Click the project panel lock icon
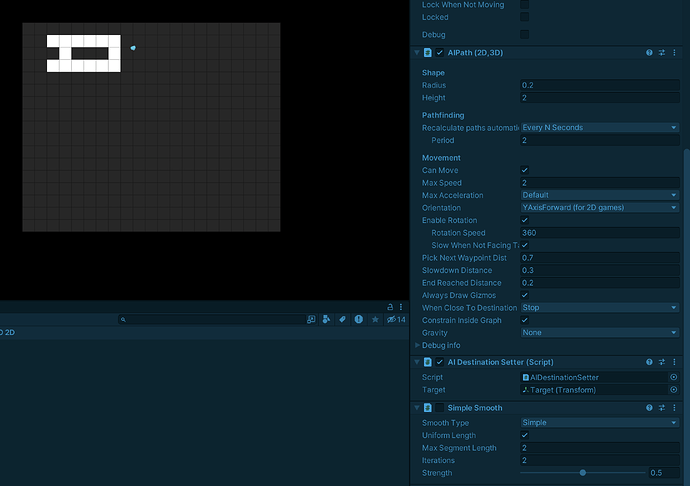Screen dimensions: 690x486 coord(390,307)
